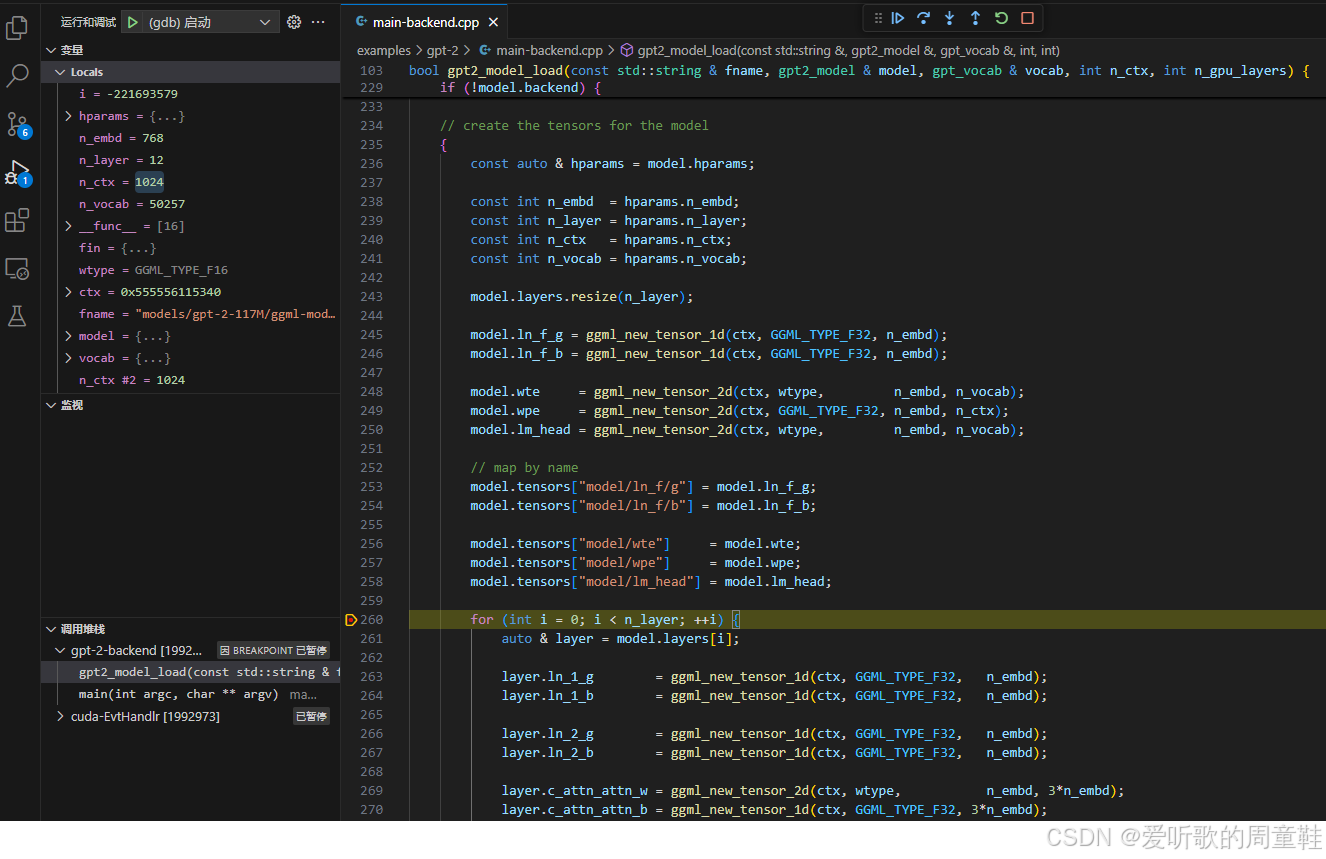The image size is (1326, 859).
Task: Expand the model variable
Action: tap(68, 336)
